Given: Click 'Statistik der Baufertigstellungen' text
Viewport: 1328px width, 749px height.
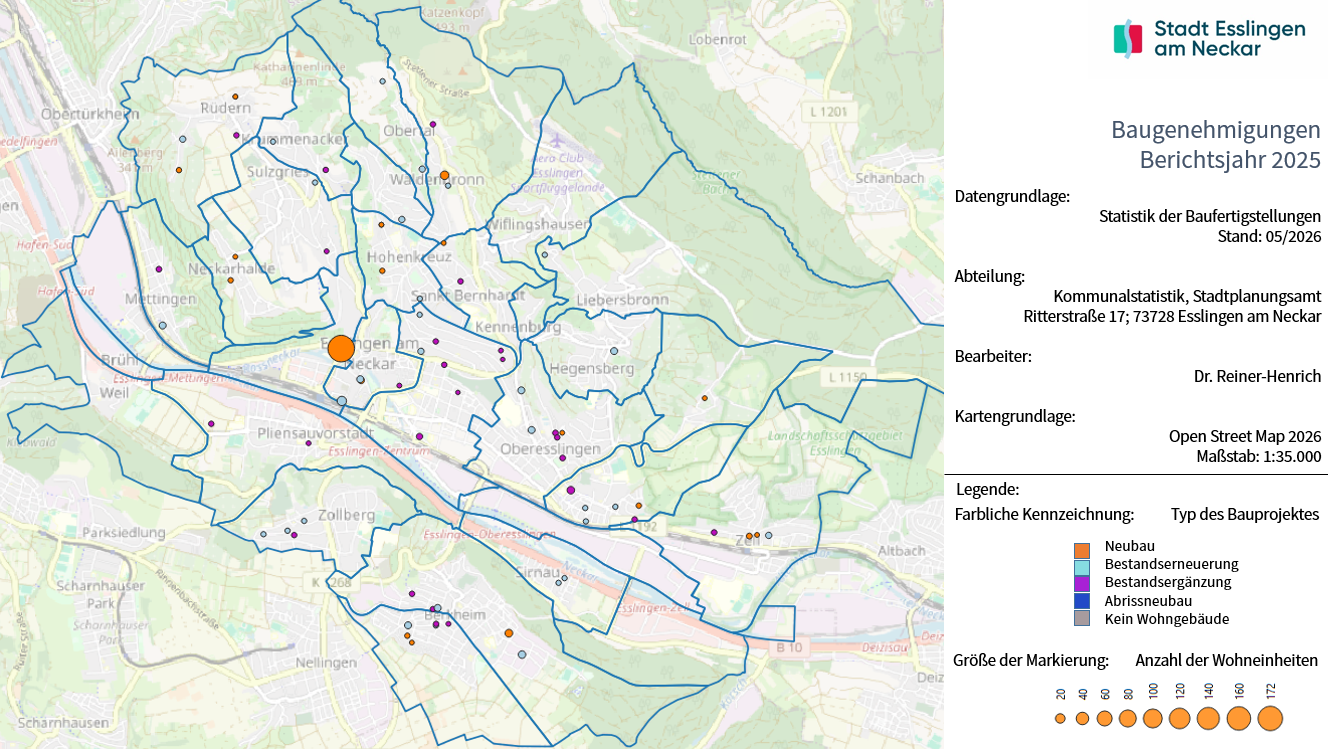Looking at the screenshot, I should (1210, 216).
